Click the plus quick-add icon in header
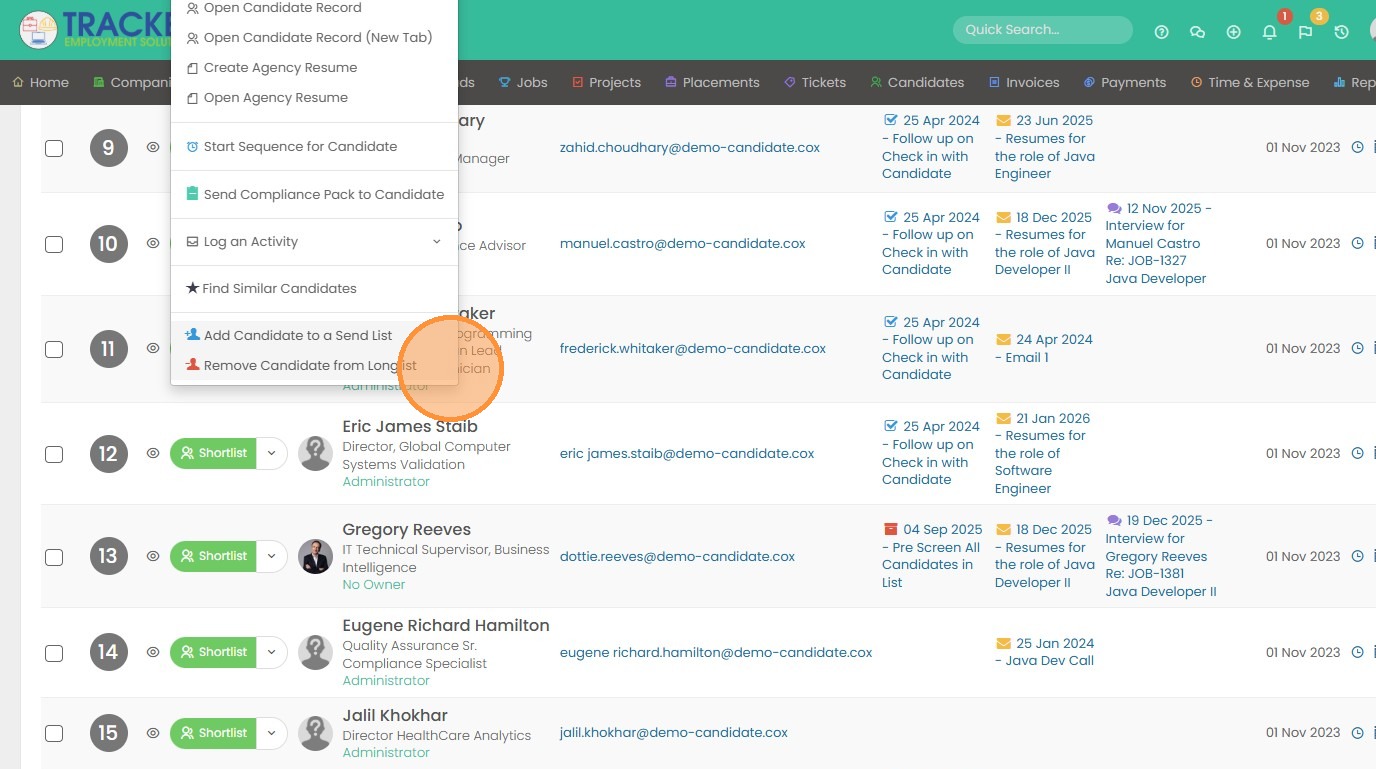This screenshot has width=1376, height=769. click(1233, 32)
